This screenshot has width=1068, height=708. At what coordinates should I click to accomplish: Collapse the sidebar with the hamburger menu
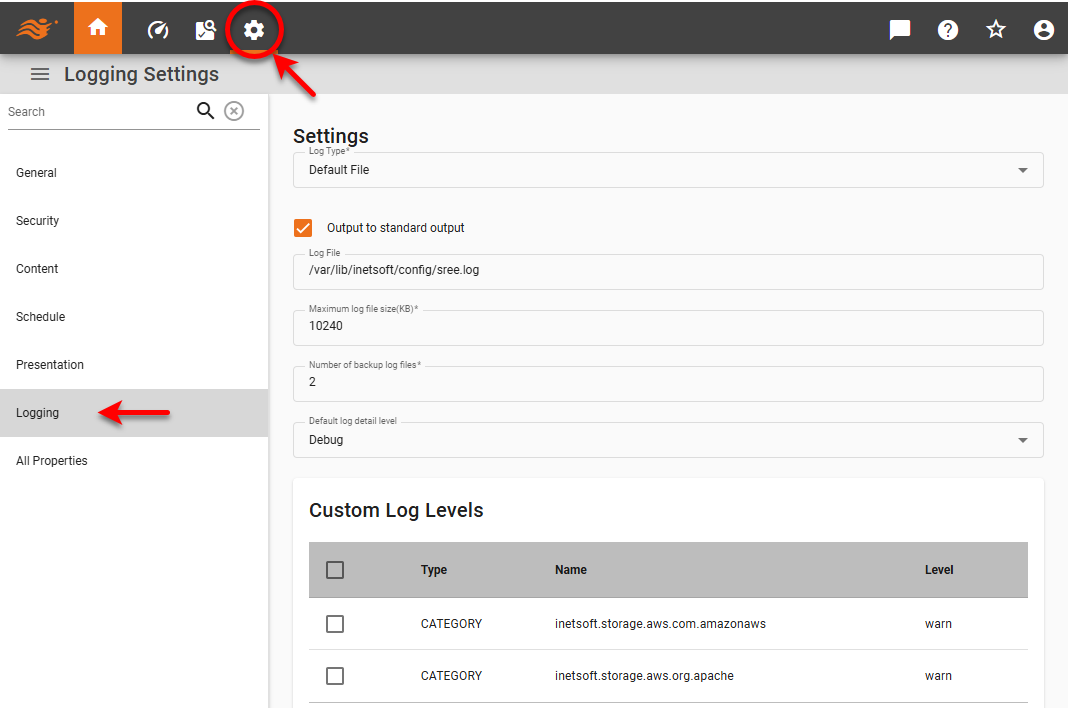[x=39, y=73]
